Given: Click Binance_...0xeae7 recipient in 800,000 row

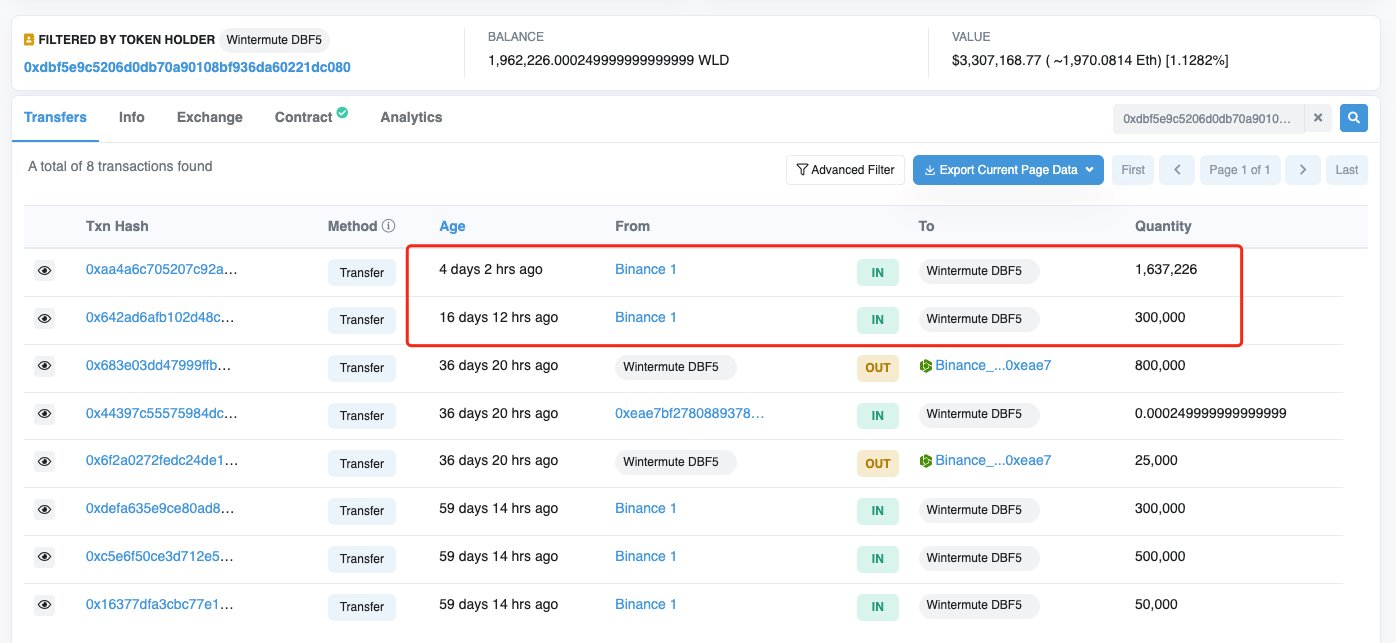Looking at the screenshot, I should 993,365.
